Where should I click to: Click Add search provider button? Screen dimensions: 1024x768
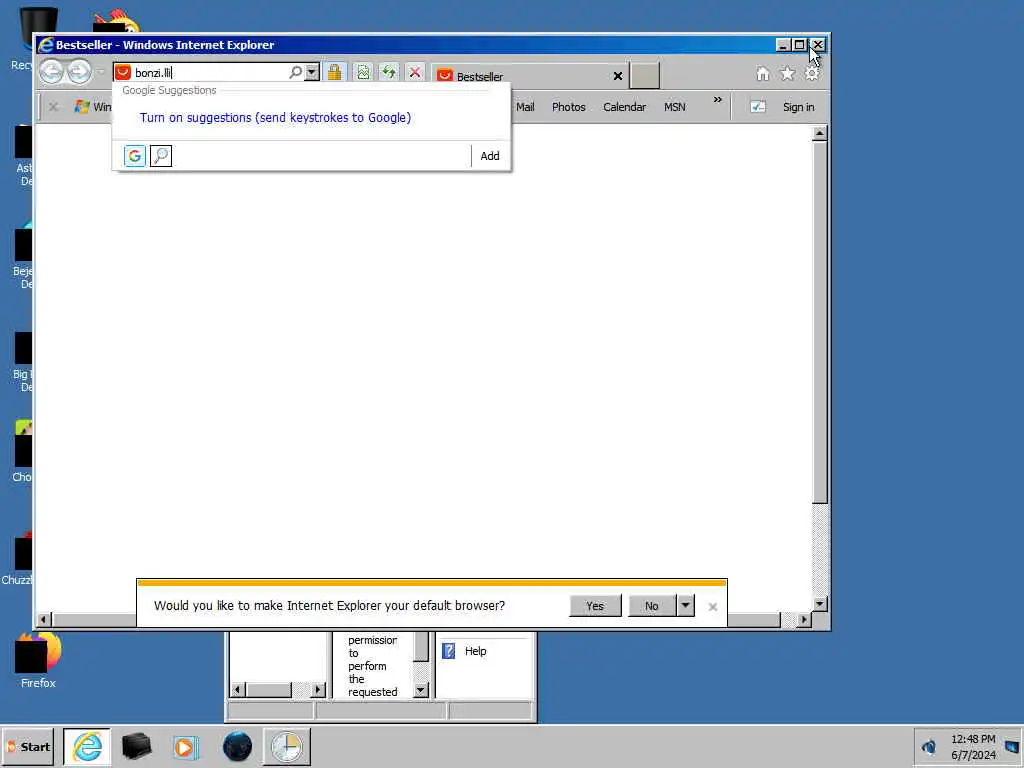click(x=490, y=156)
